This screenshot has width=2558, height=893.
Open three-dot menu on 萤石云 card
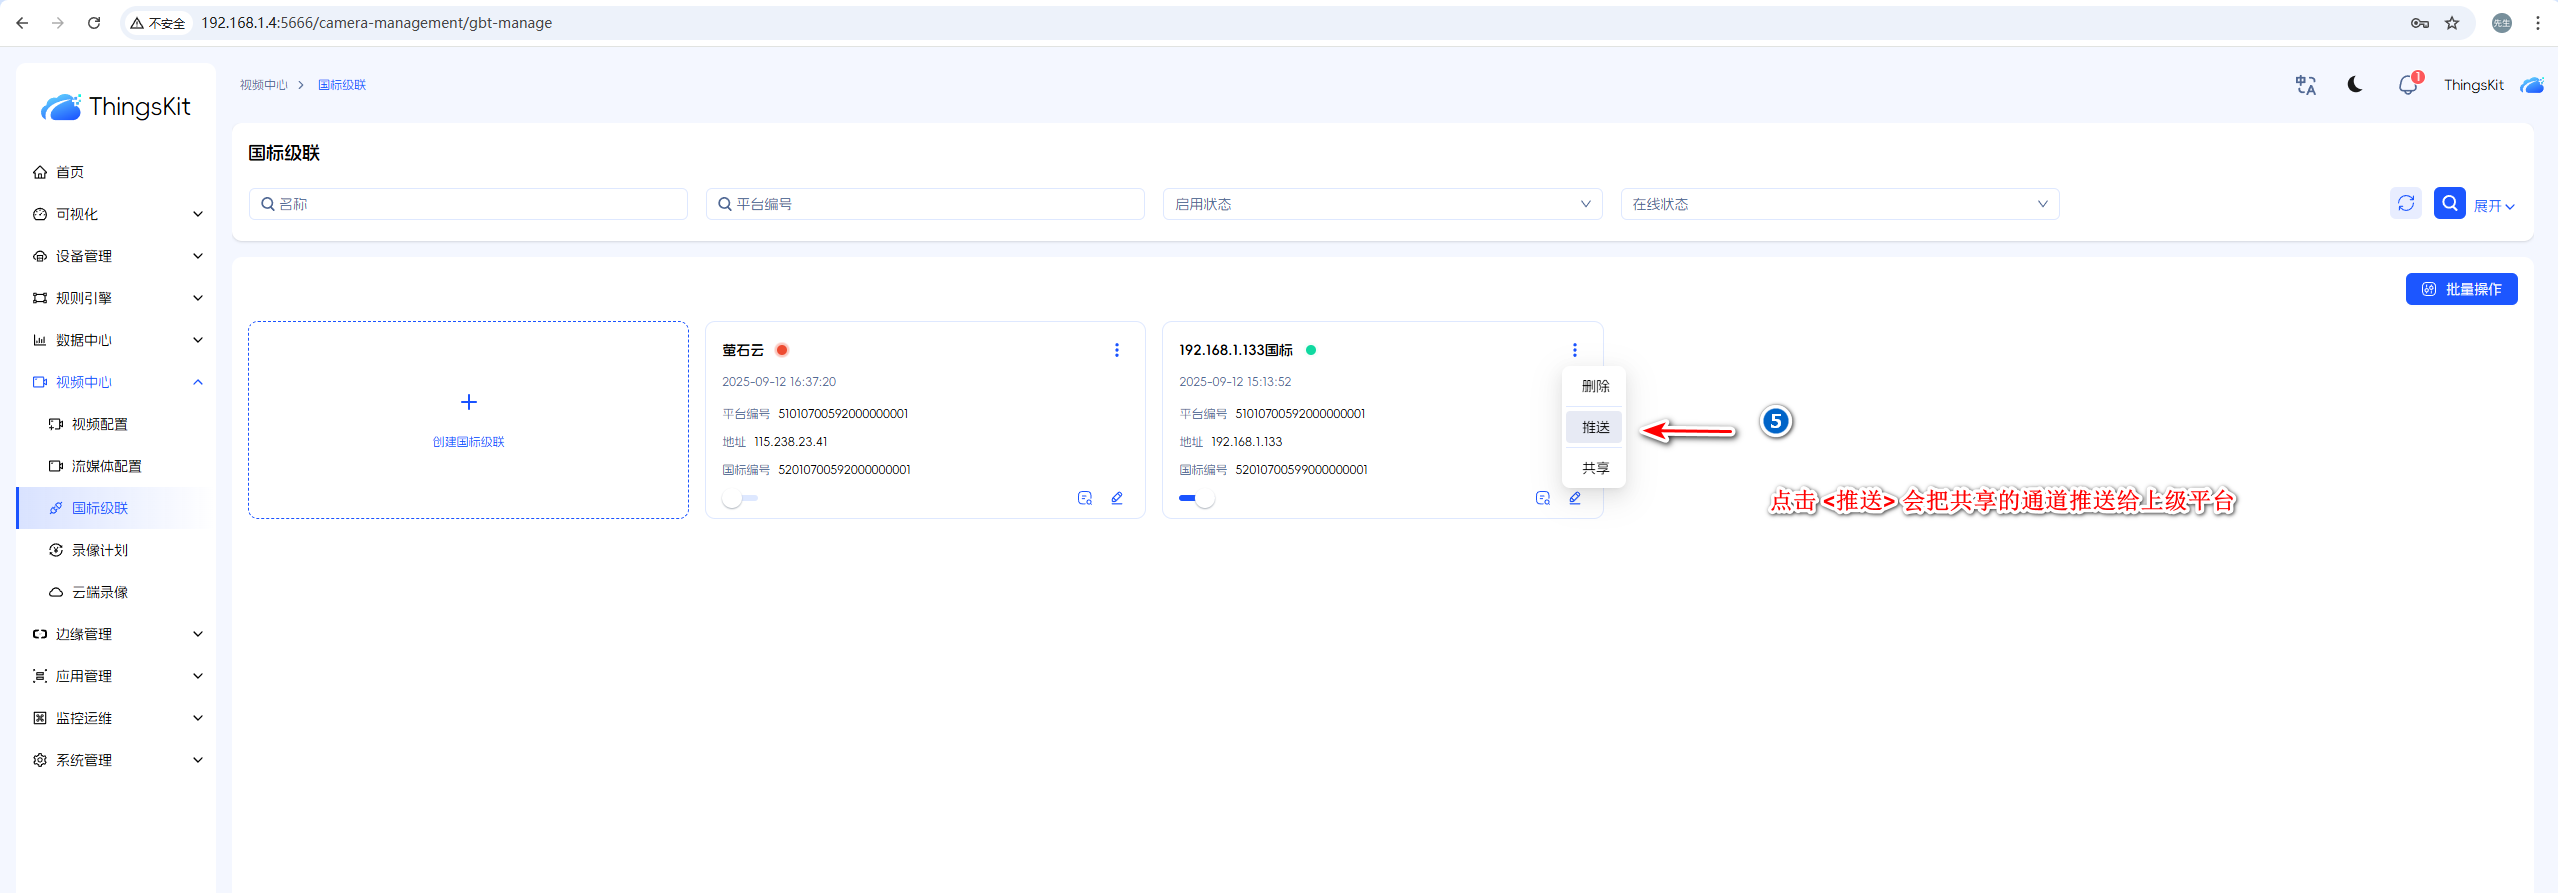point(1117,350)
